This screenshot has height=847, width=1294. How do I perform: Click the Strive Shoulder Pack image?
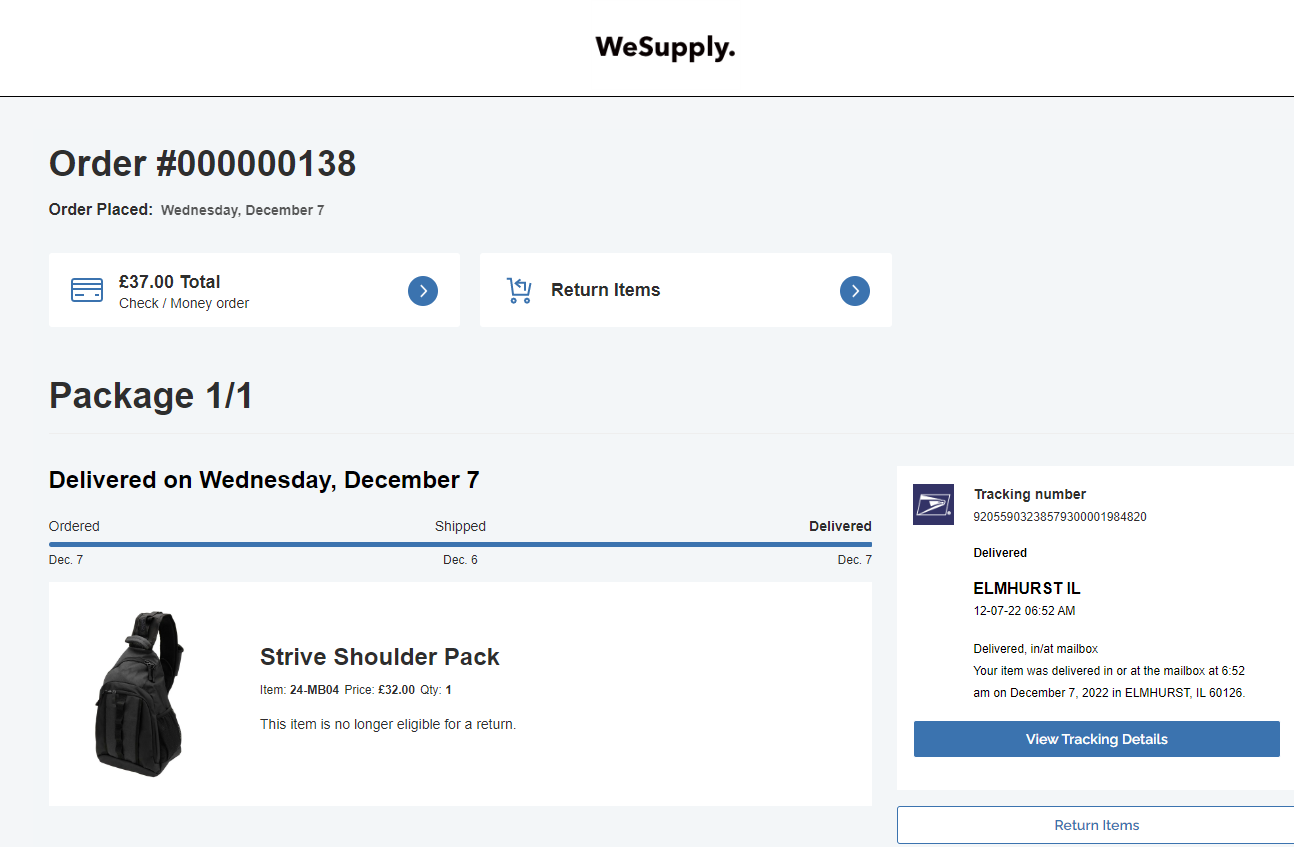point(140,693)
